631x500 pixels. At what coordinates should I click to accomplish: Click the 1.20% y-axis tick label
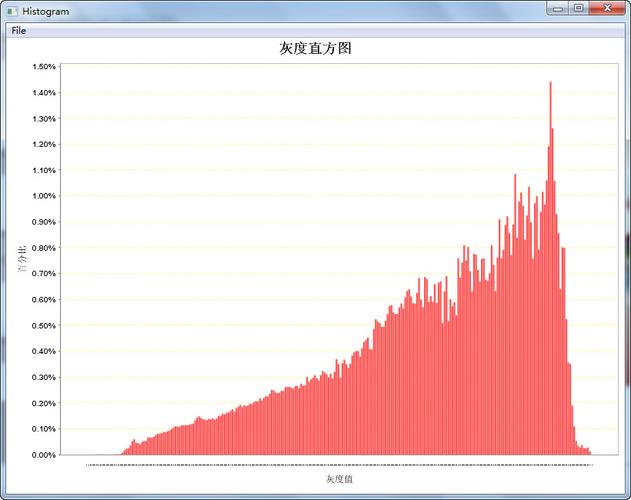click(x=44, y=145)
